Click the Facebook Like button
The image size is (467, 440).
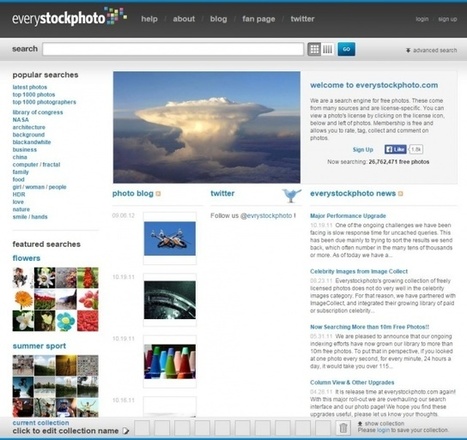(395, 149)
